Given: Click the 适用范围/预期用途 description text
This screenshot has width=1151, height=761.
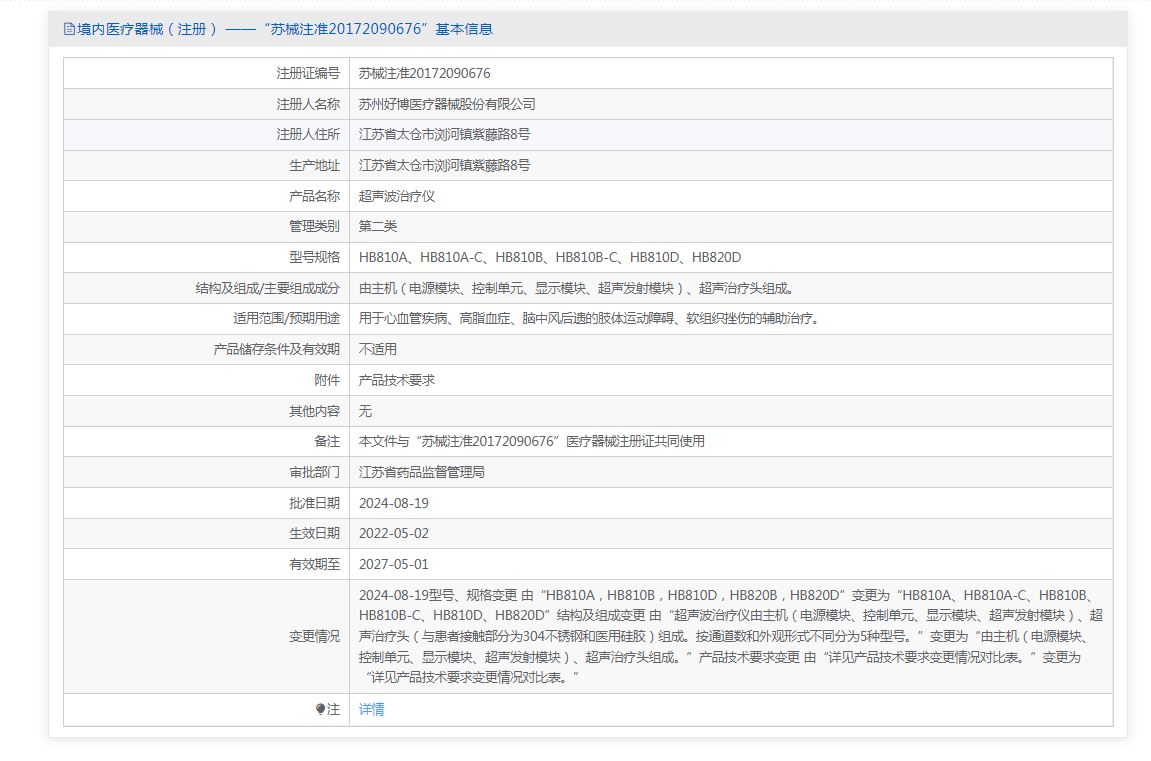Looking at the screenshot, I should [589, 318].
